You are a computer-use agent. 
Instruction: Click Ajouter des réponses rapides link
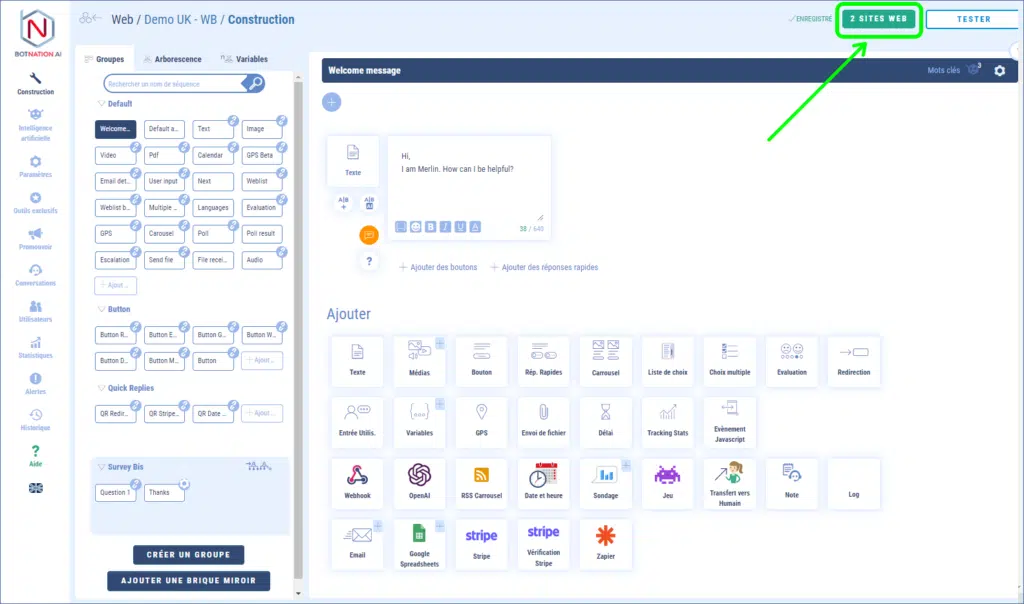coord(544,267)
